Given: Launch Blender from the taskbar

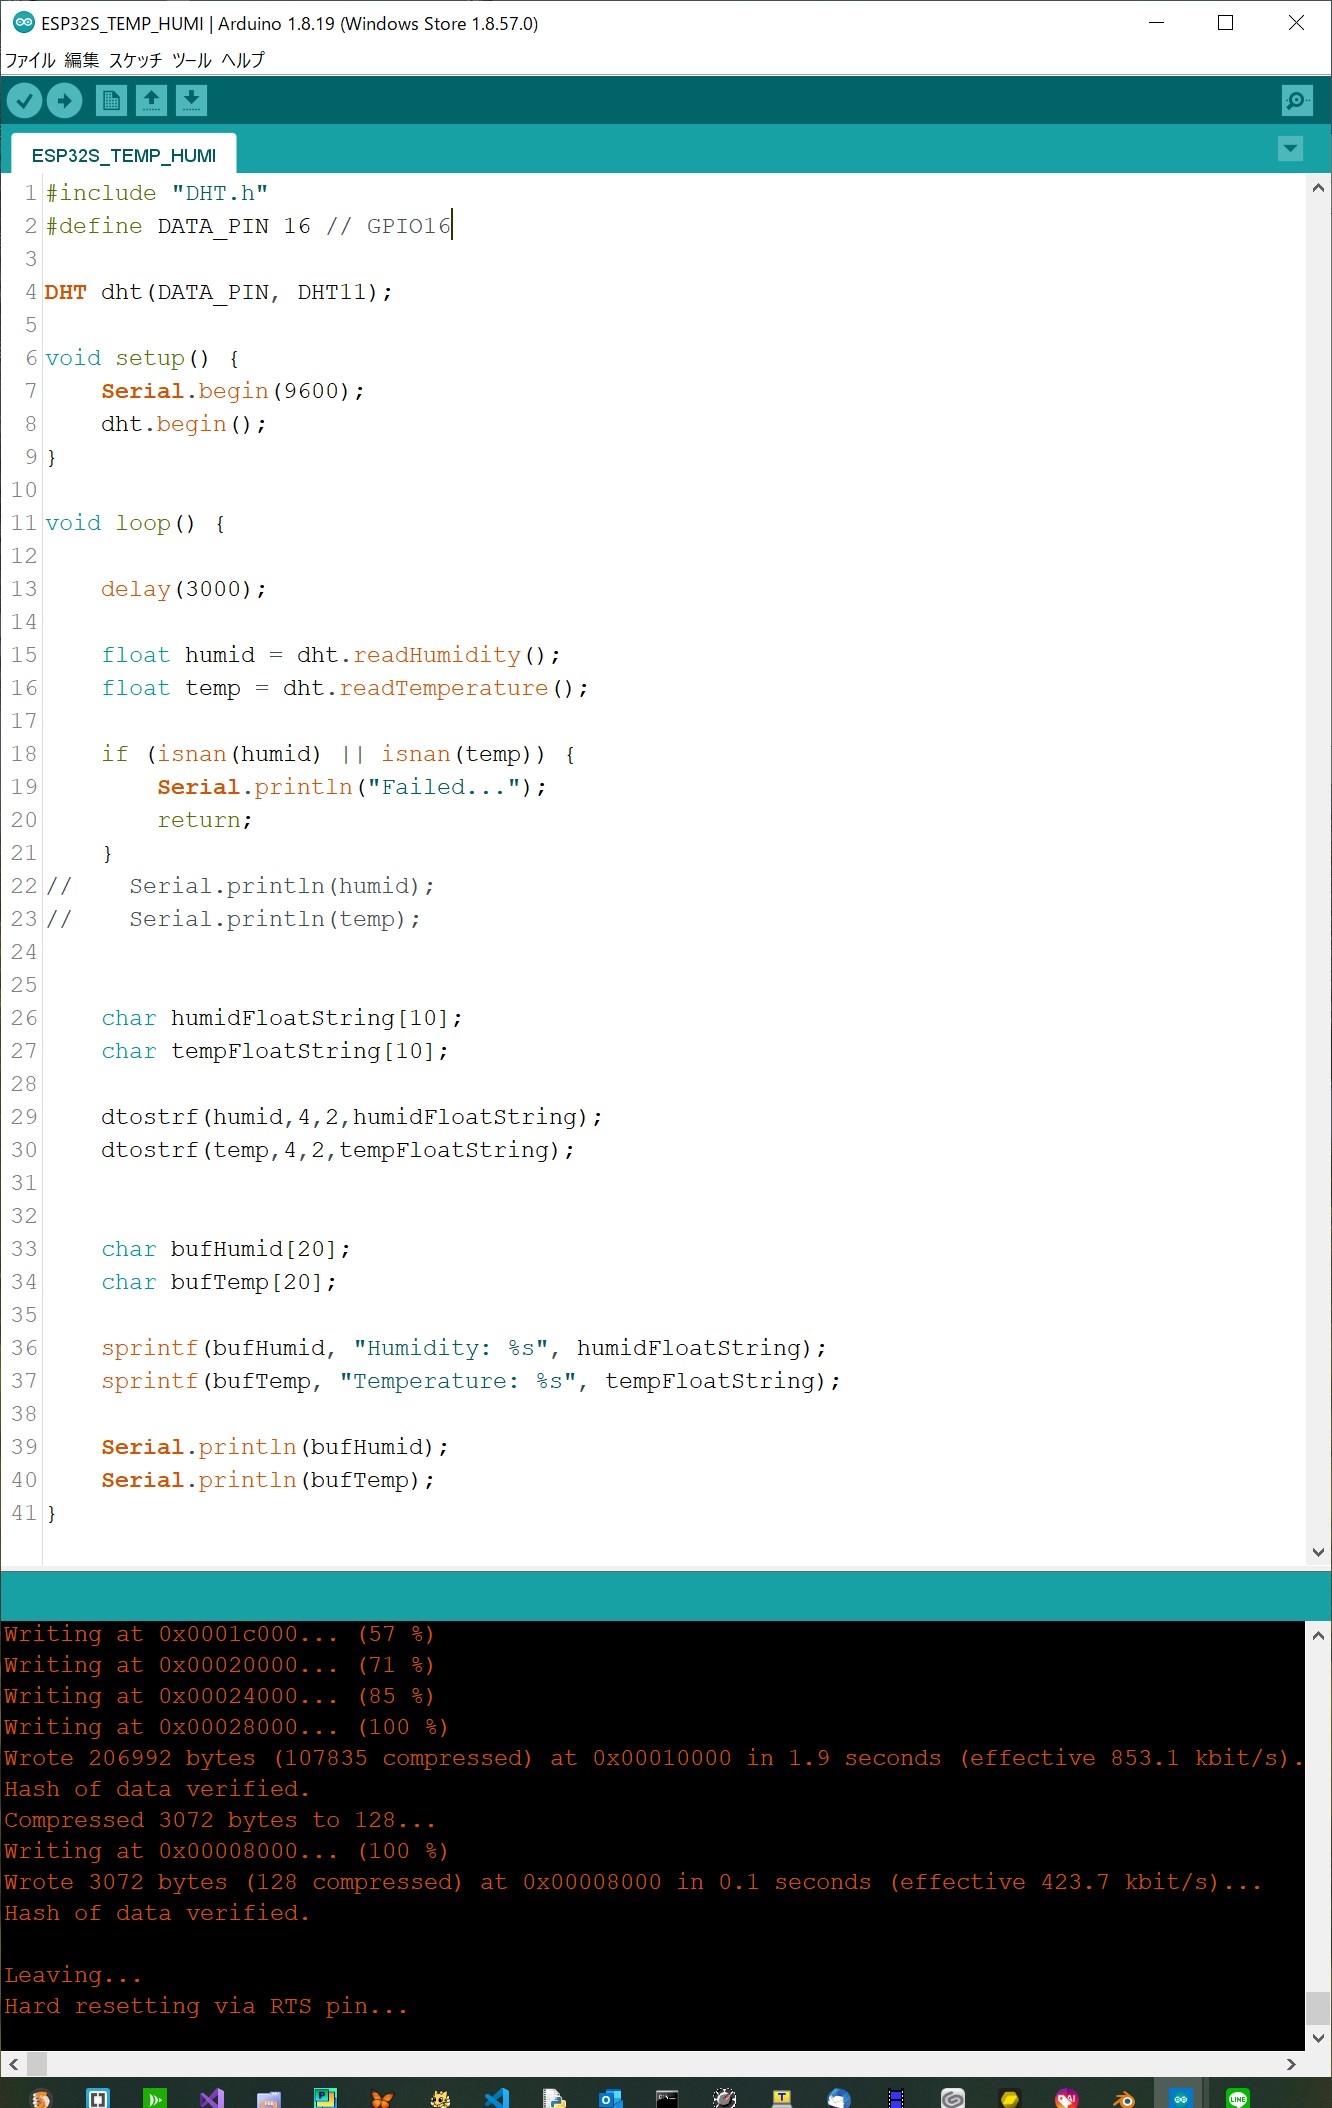Looking at the screenshot, I should pyautogui.click(x=1124, y=2097).
